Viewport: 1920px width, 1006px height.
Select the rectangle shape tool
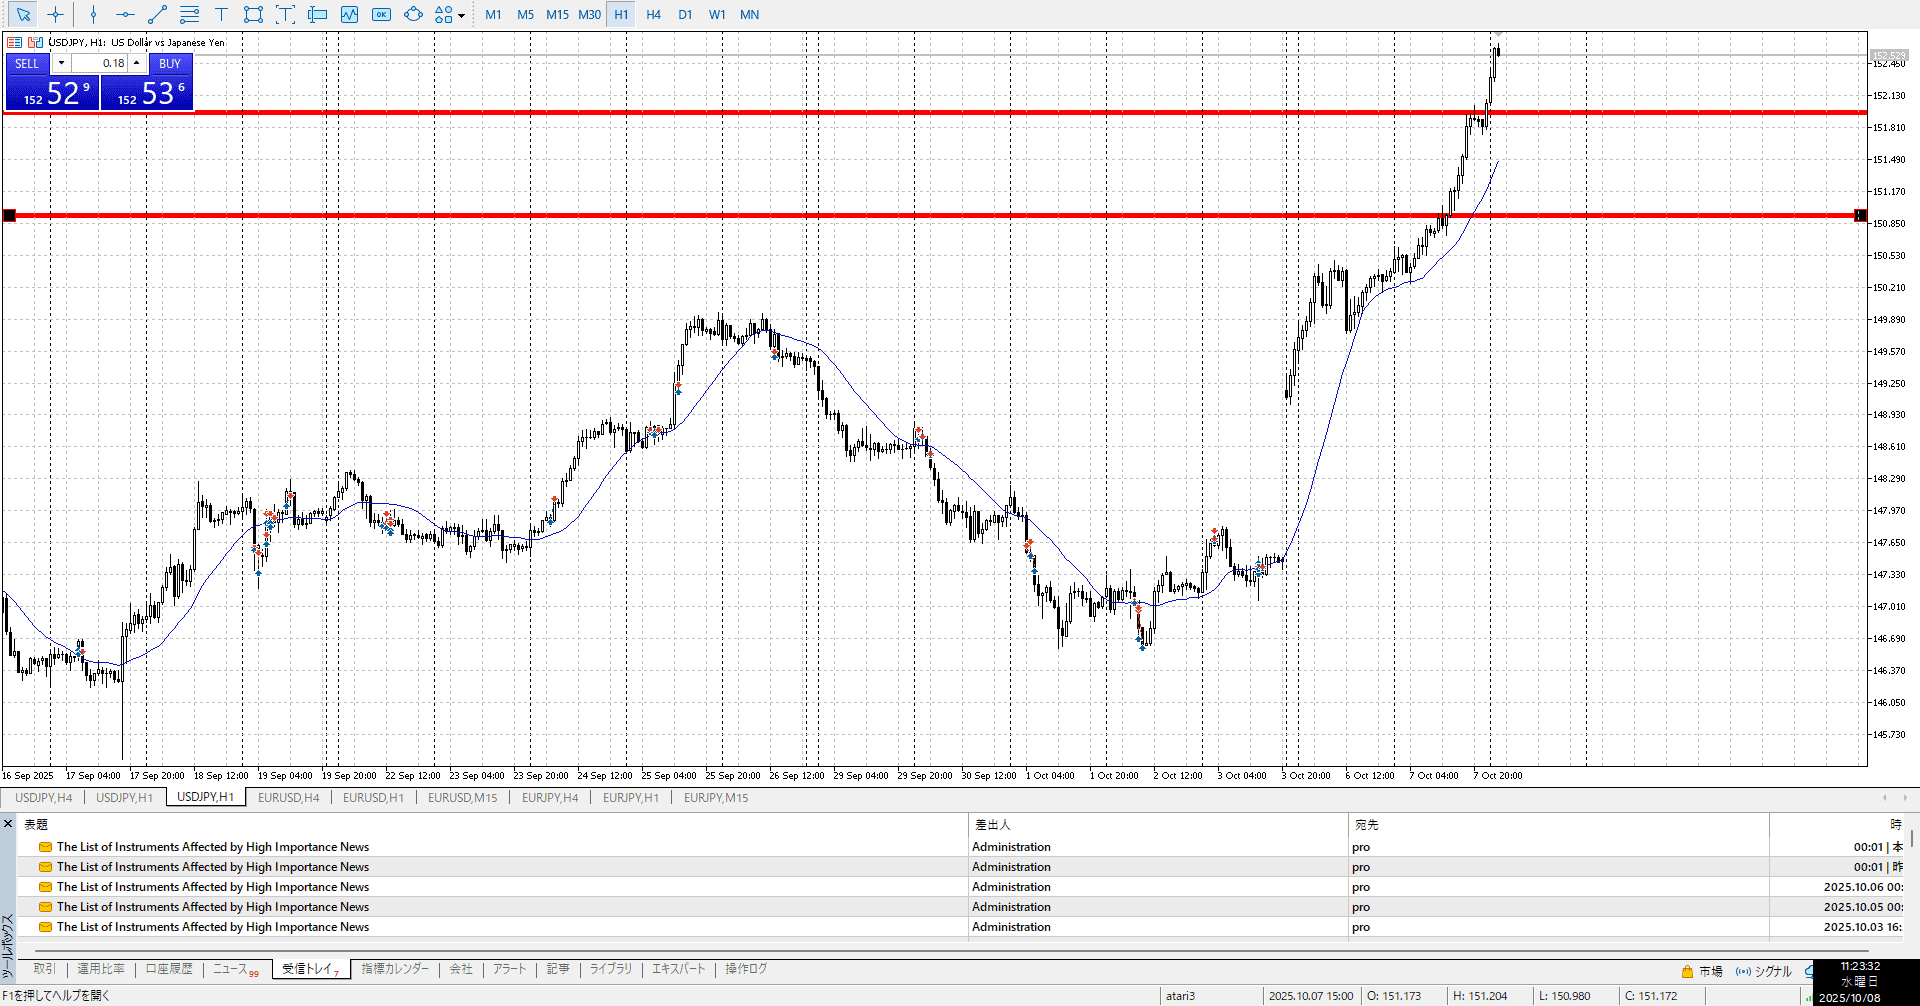pyautogui.click(x=253, y=15)
